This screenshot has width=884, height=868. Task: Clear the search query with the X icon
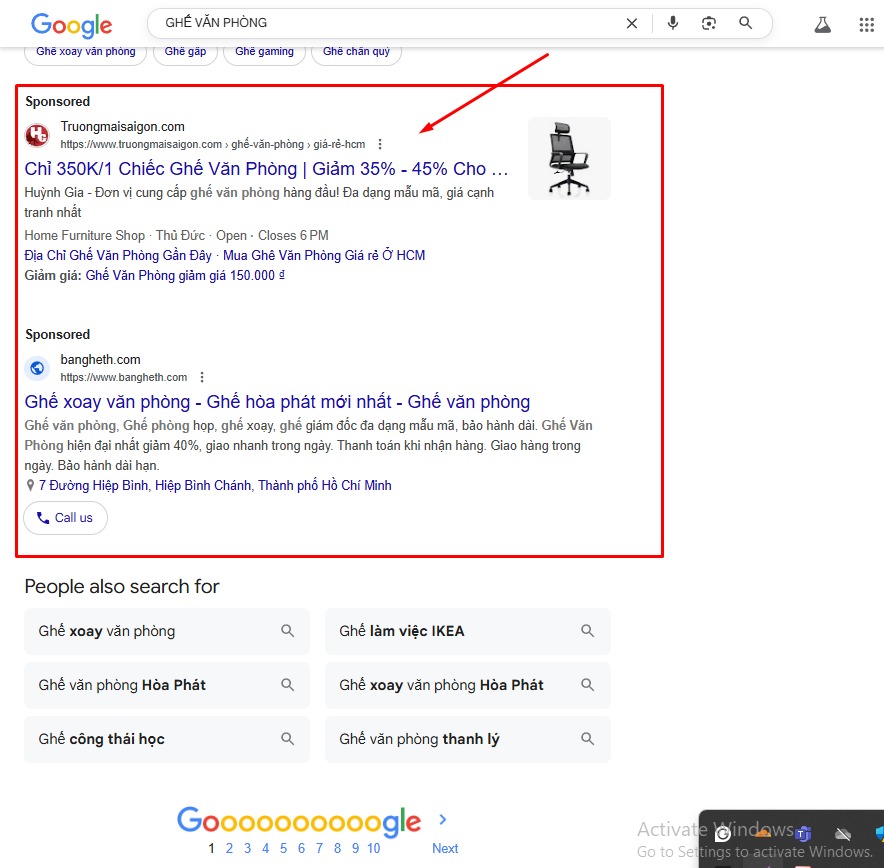pyautogui.click(x=631, y=22)
